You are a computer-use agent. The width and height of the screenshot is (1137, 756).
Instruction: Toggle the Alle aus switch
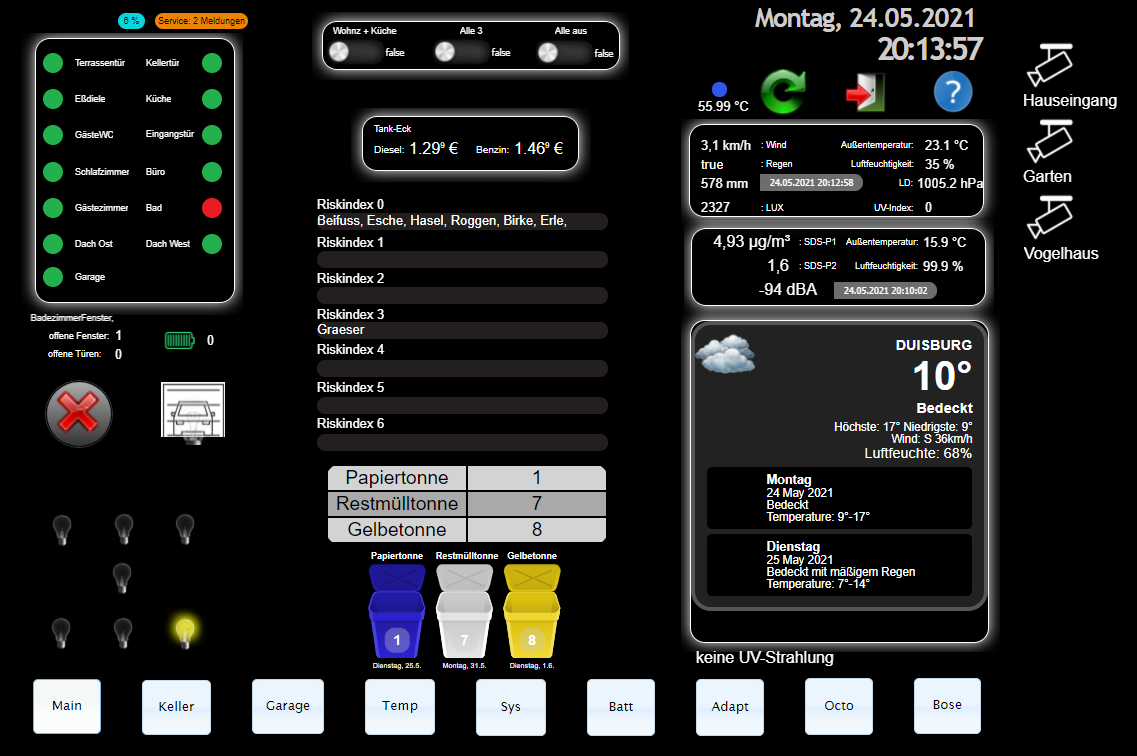coord(564,52)
